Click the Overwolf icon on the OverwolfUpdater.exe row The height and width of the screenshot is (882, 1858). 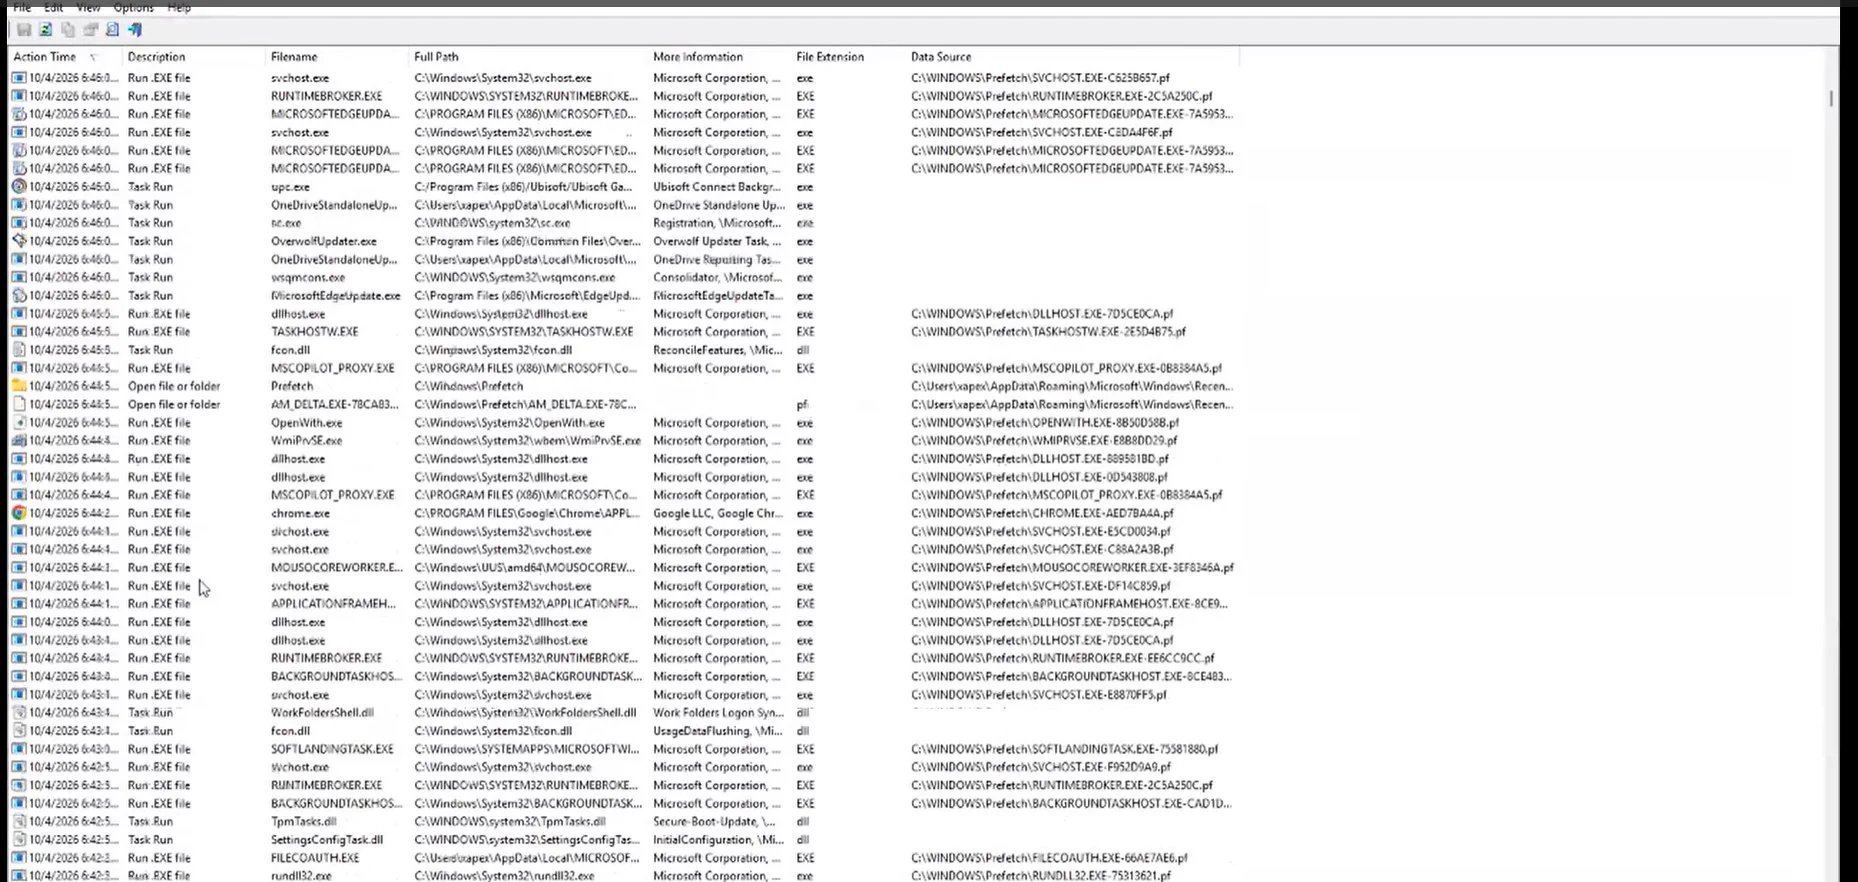coord(19,241)
